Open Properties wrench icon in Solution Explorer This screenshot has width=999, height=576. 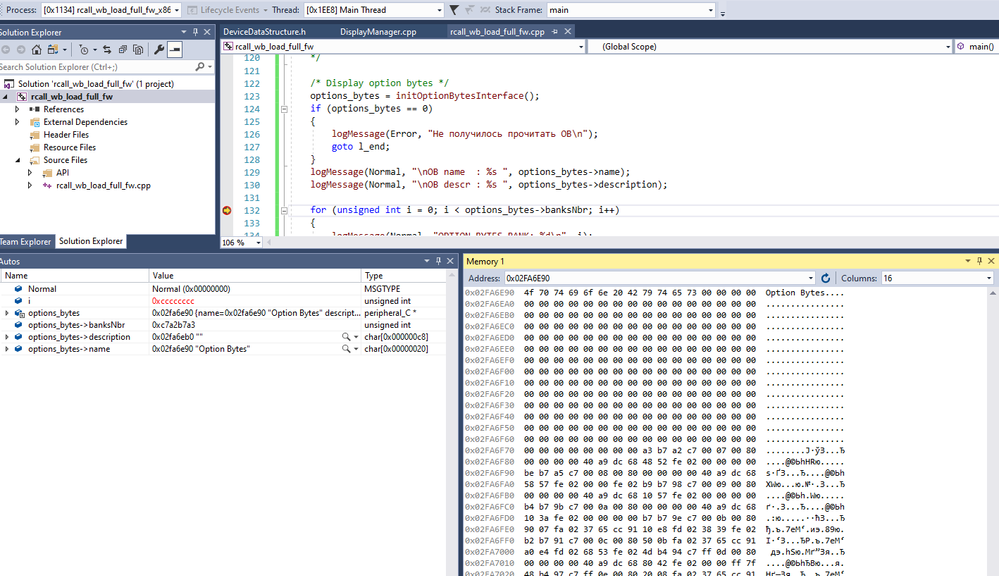click(158, 49)
